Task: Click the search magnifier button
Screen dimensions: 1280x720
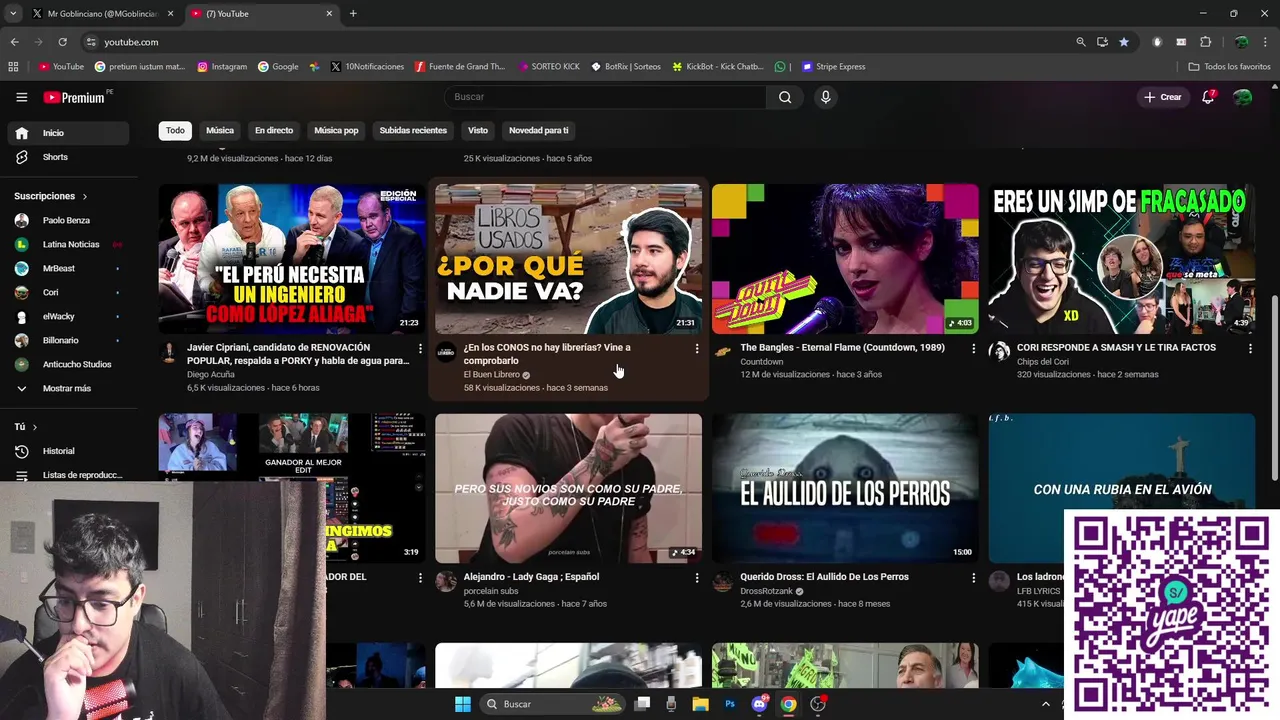Action: [785, 97]
